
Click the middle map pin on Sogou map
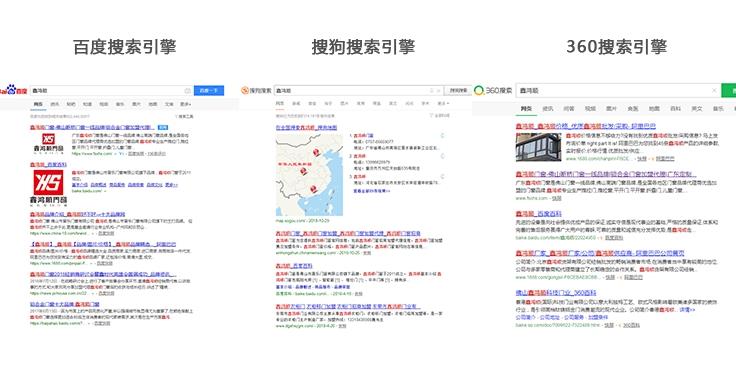pos(304,171)
